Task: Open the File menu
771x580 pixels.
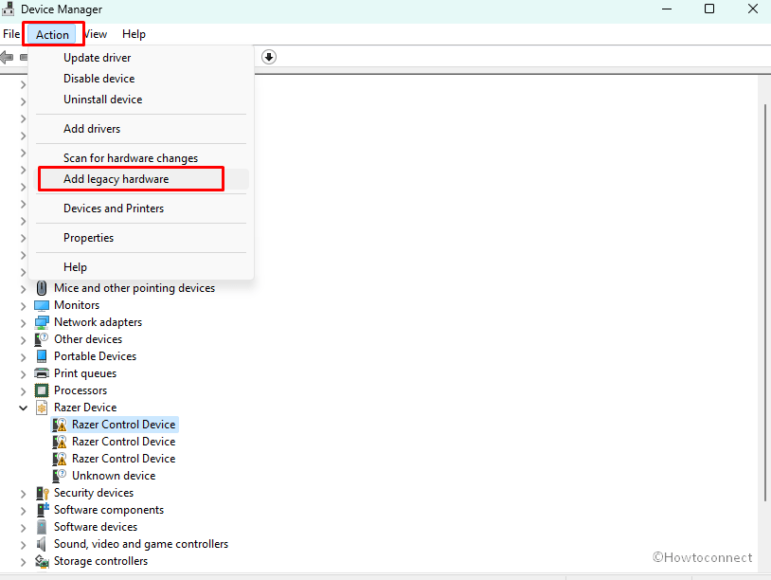Action: [11, 34]
